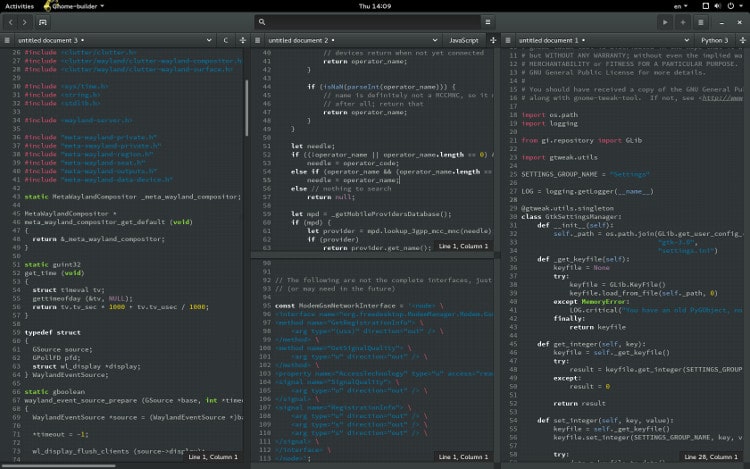Run the project with the play button
Image resolution: width=750 pixels, height=469 pixels.
point(665,22)
